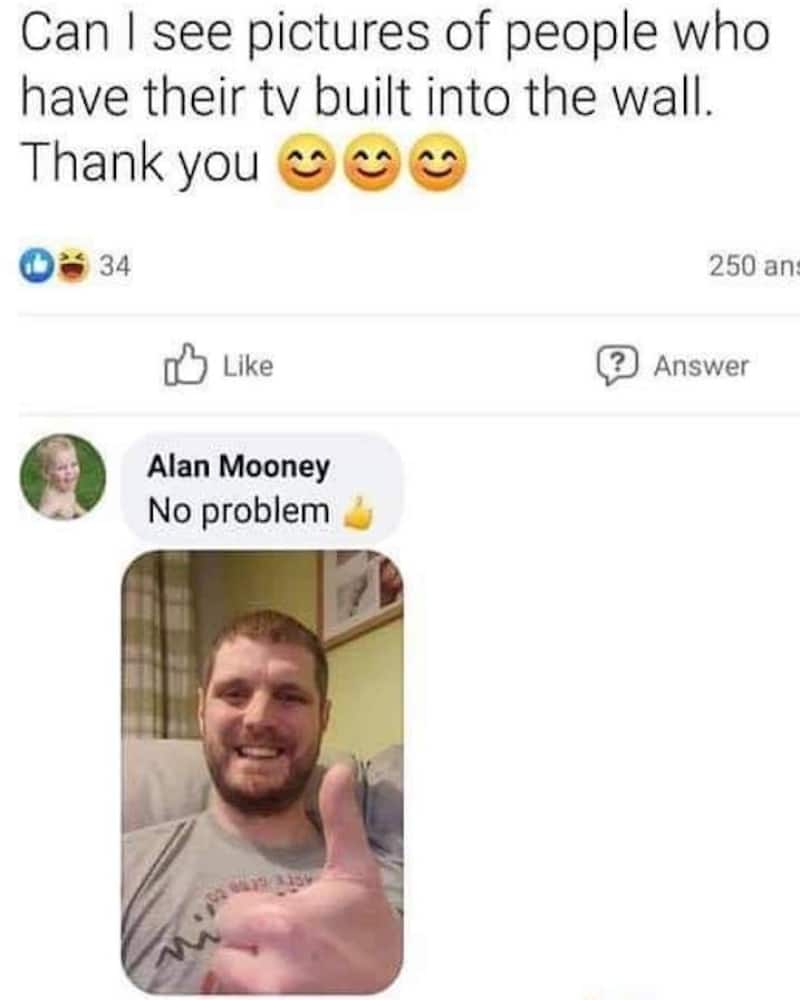Select the laughing haha reaction icon
800x1000 pixels.
click(73, 266)
